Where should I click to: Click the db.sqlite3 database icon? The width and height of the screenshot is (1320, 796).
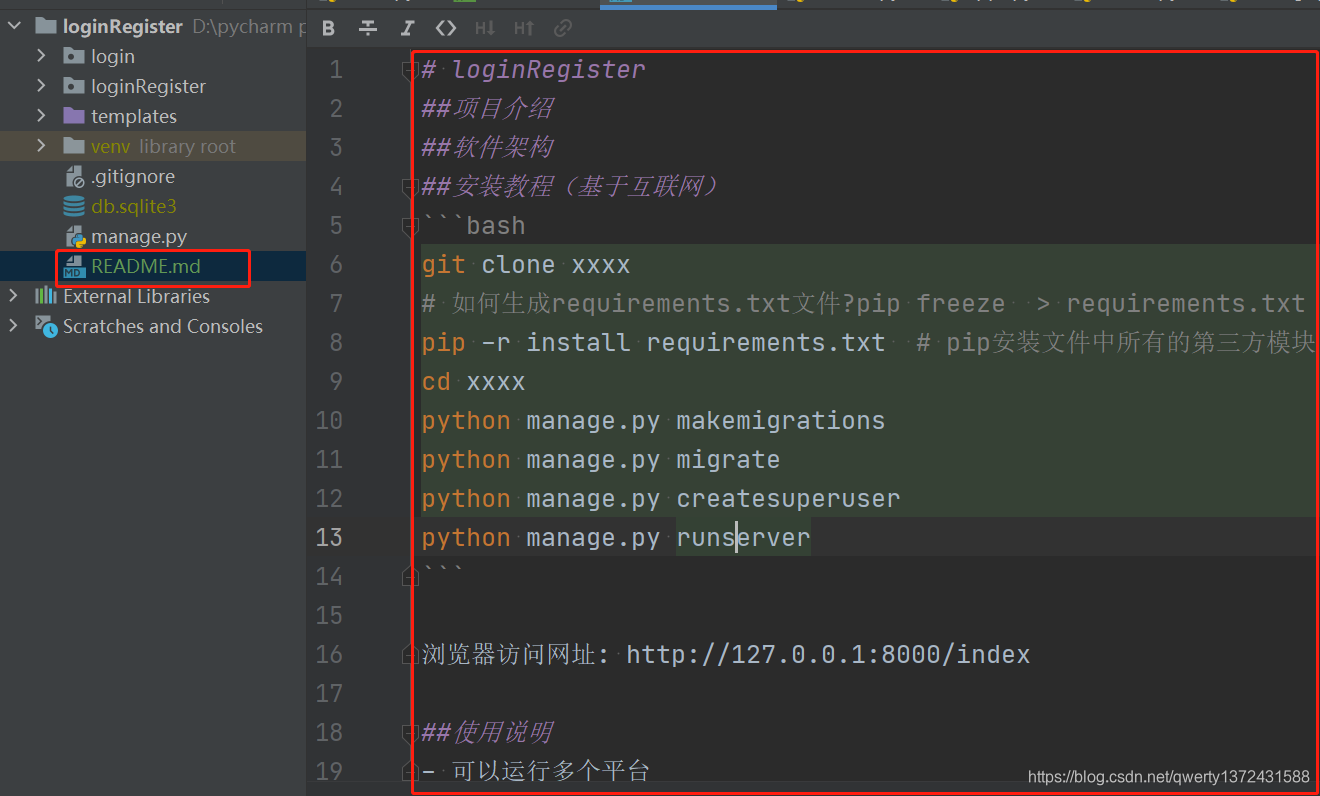74,207
